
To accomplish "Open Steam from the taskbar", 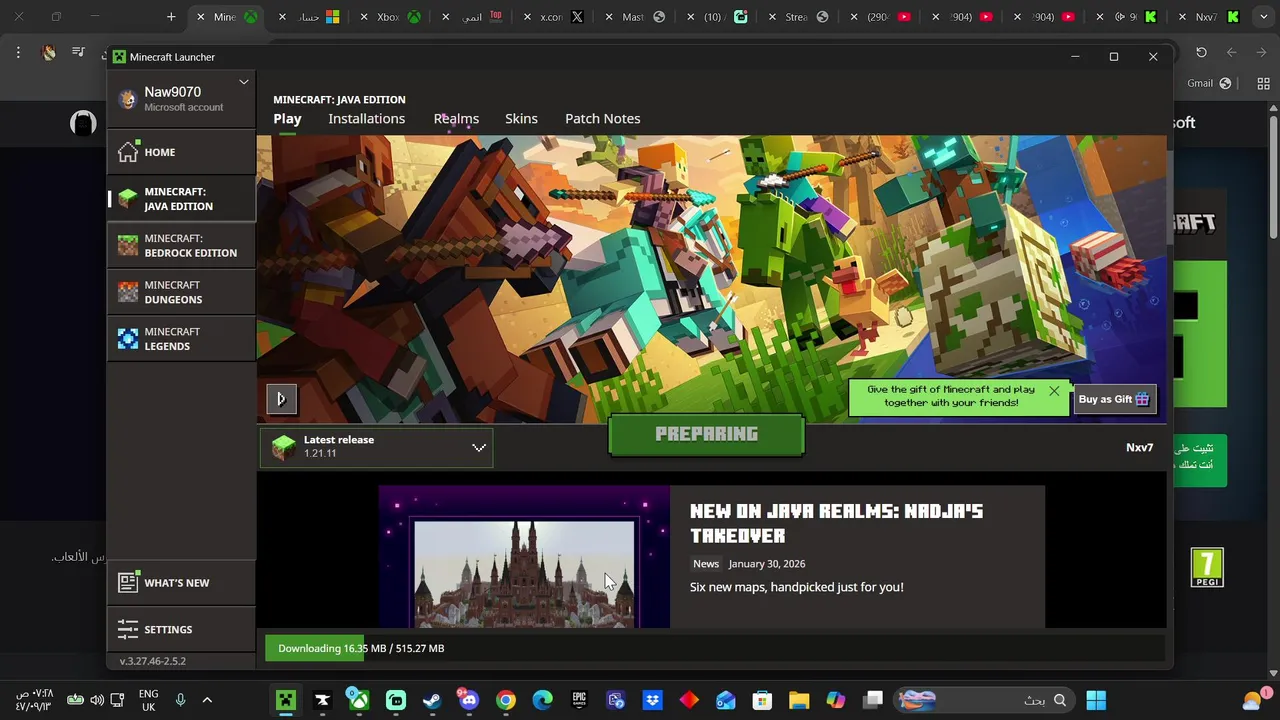I will click(x=432, y=700).
